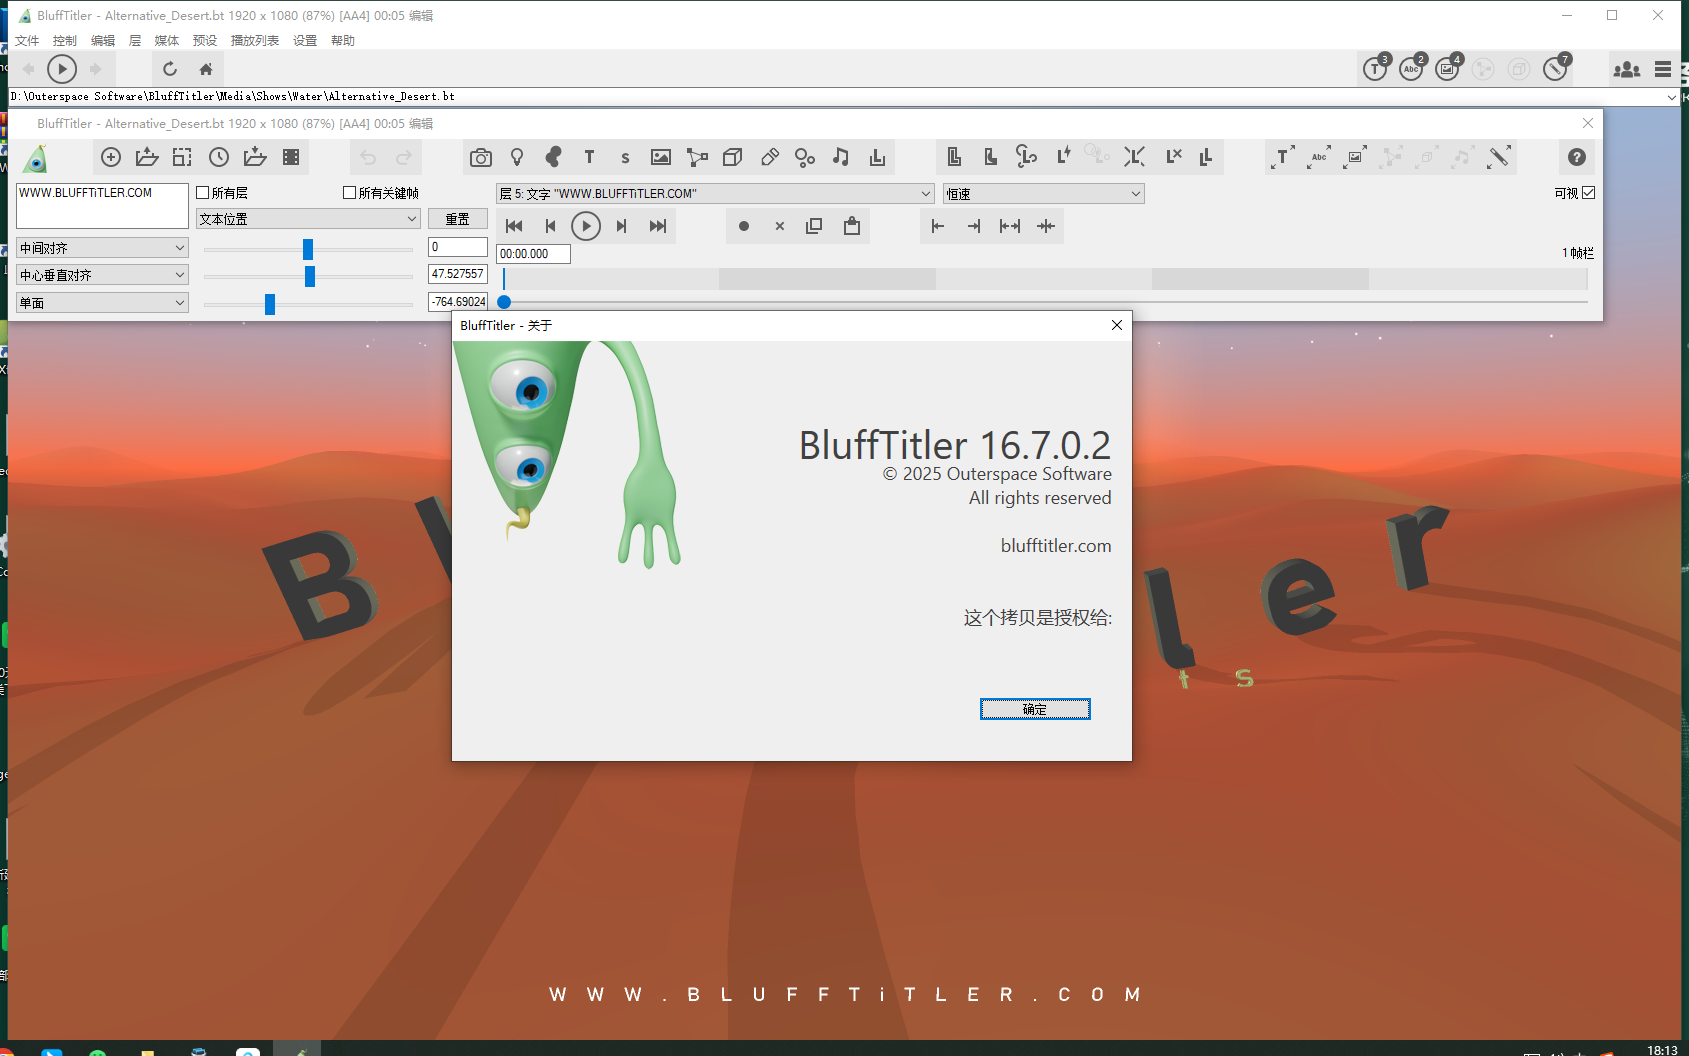Screen dimensions: 1689x1056
Task: Click the merge layers icon with arrows
Action: point(1134,157)
